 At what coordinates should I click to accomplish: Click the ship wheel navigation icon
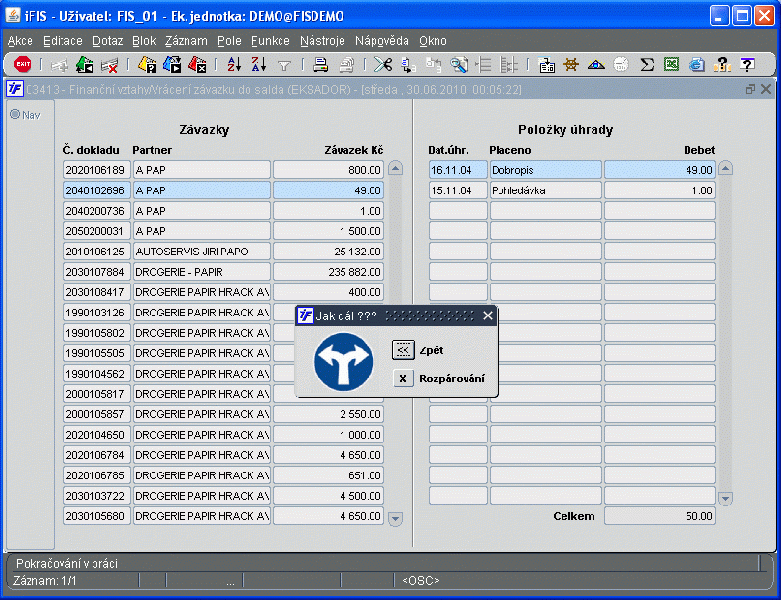pos(571,65)
